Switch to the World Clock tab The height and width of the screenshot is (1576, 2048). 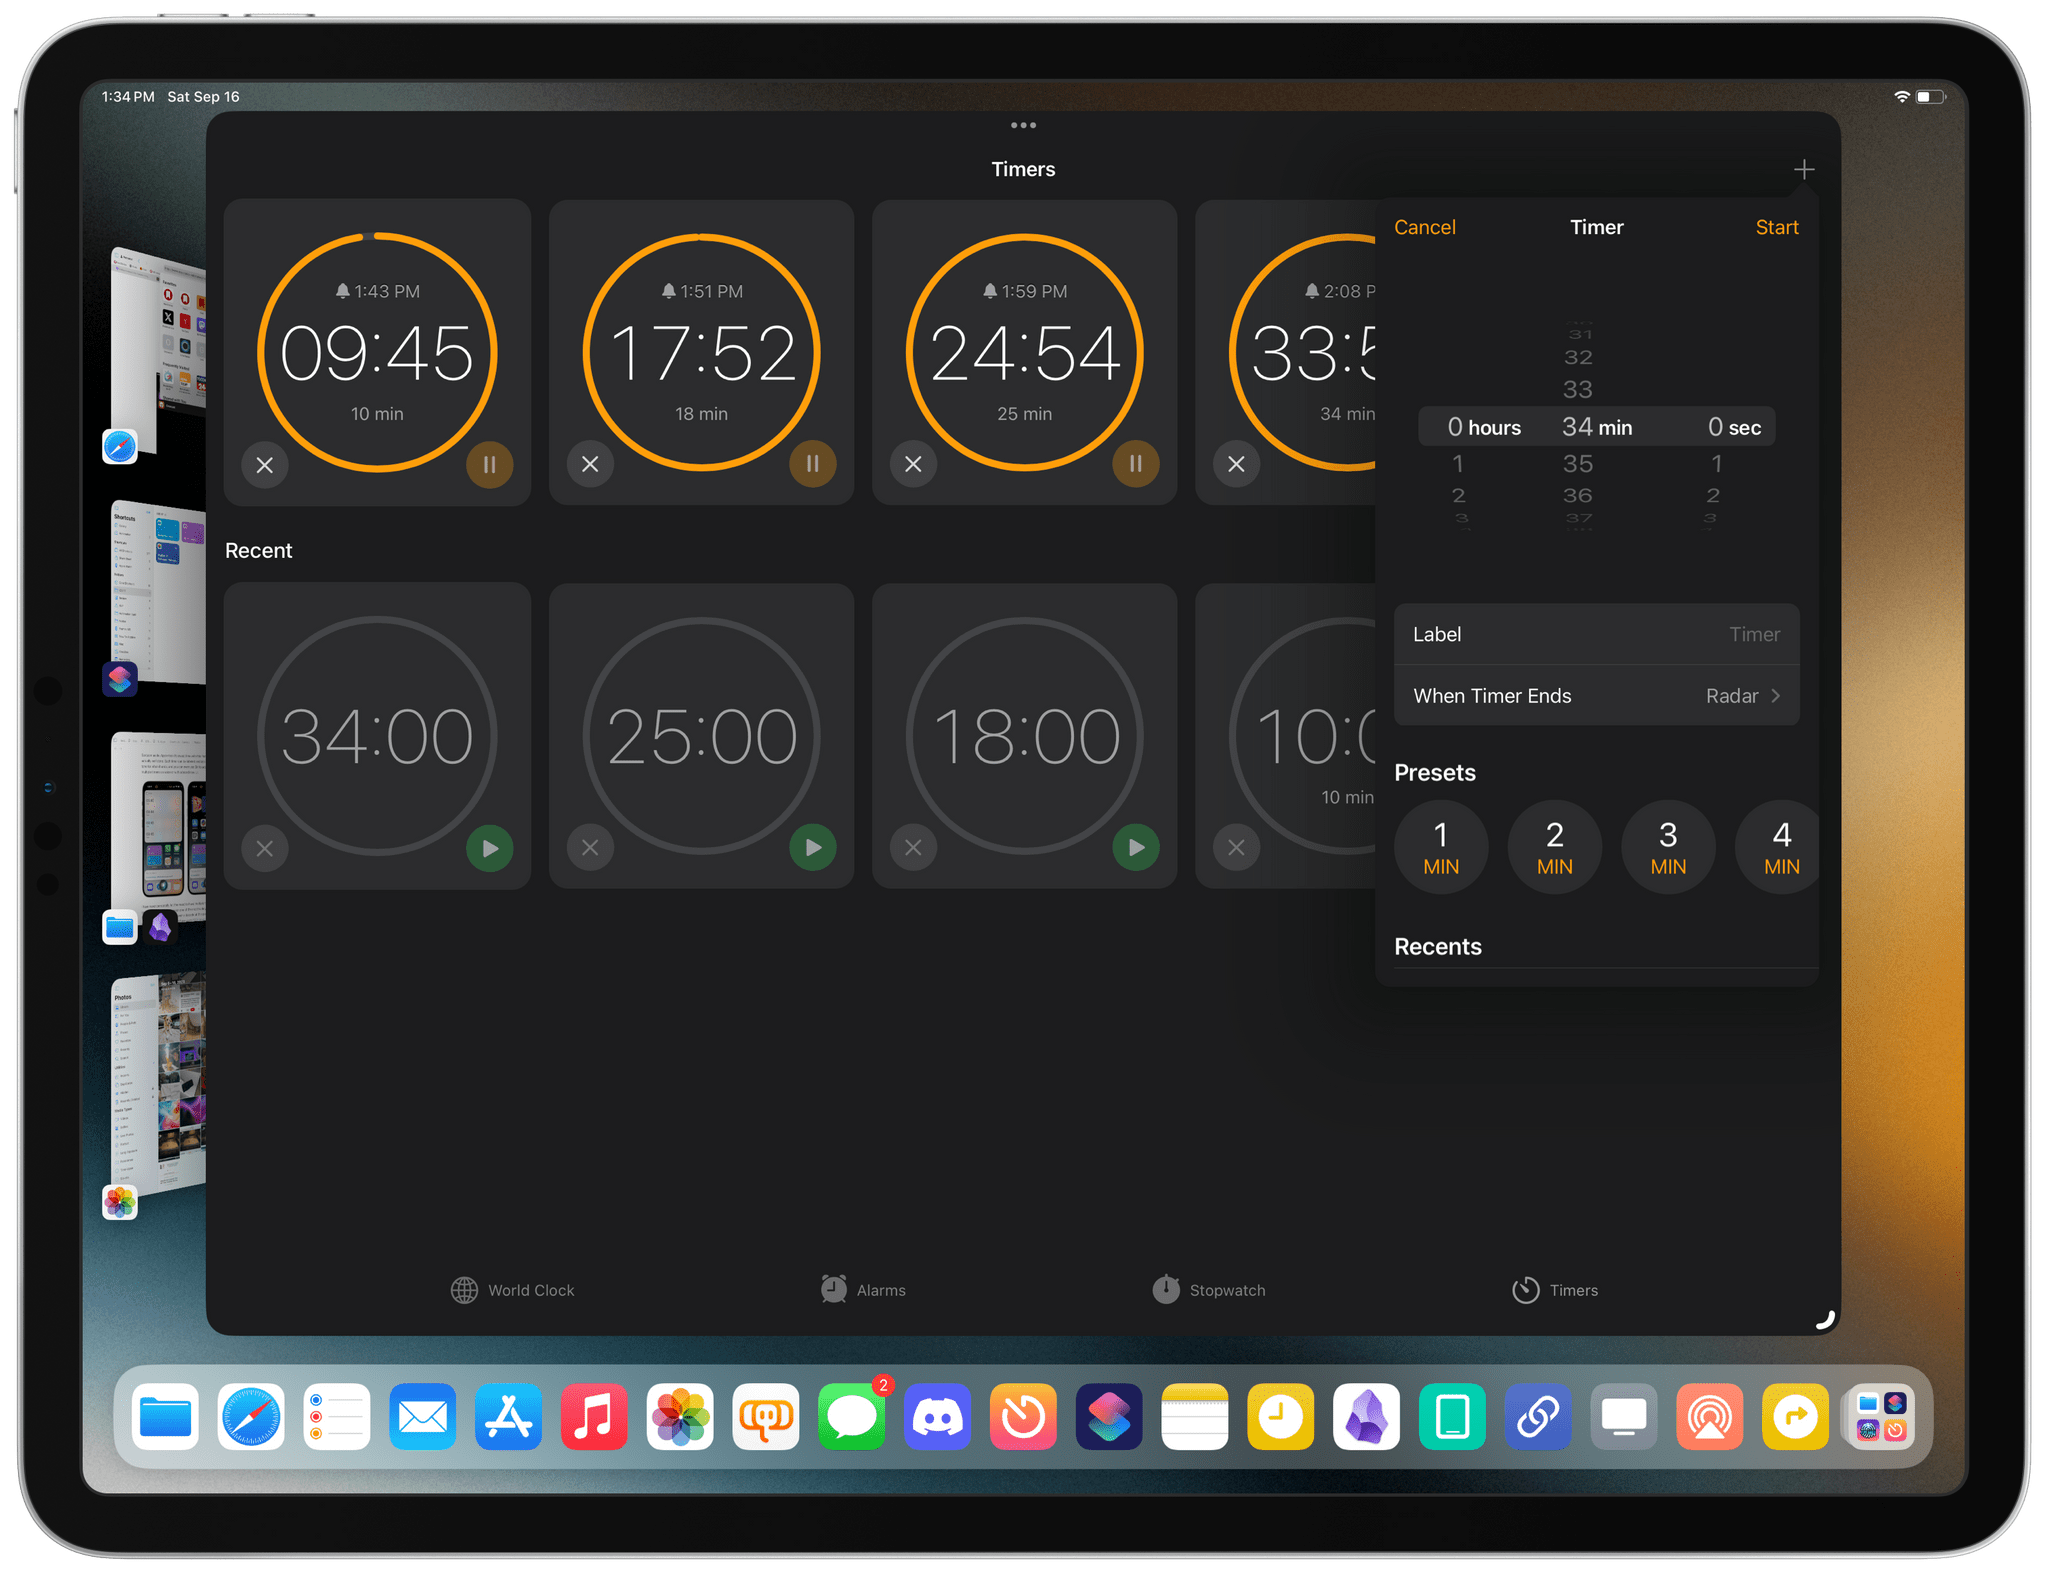(x=510, y=1290)
